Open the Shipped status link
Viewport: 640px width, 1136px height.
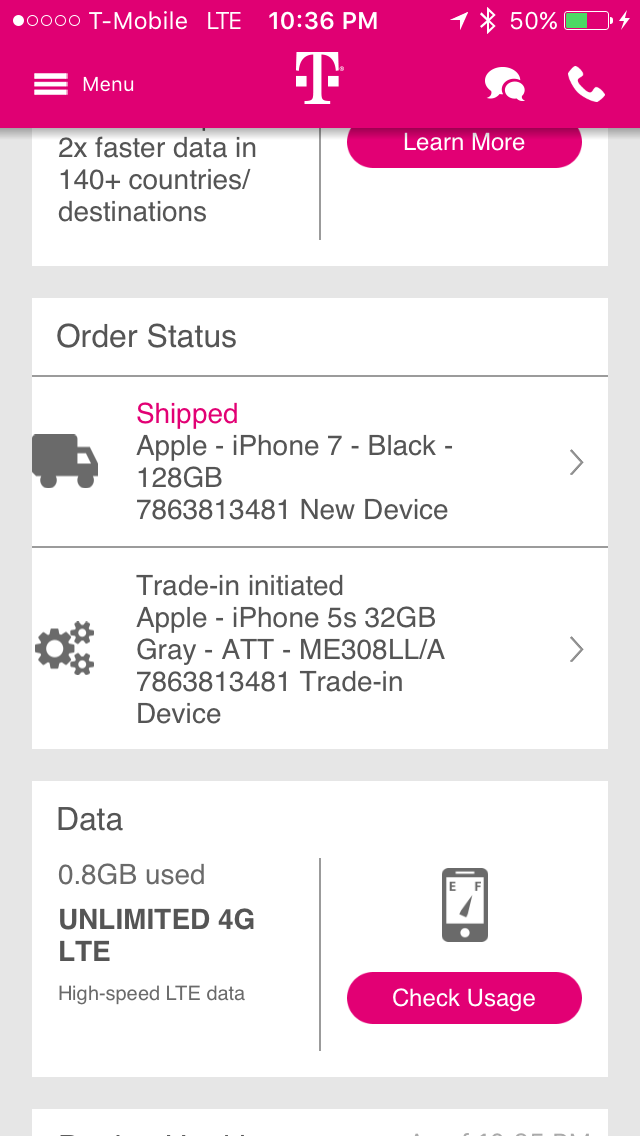pos(187,414)
